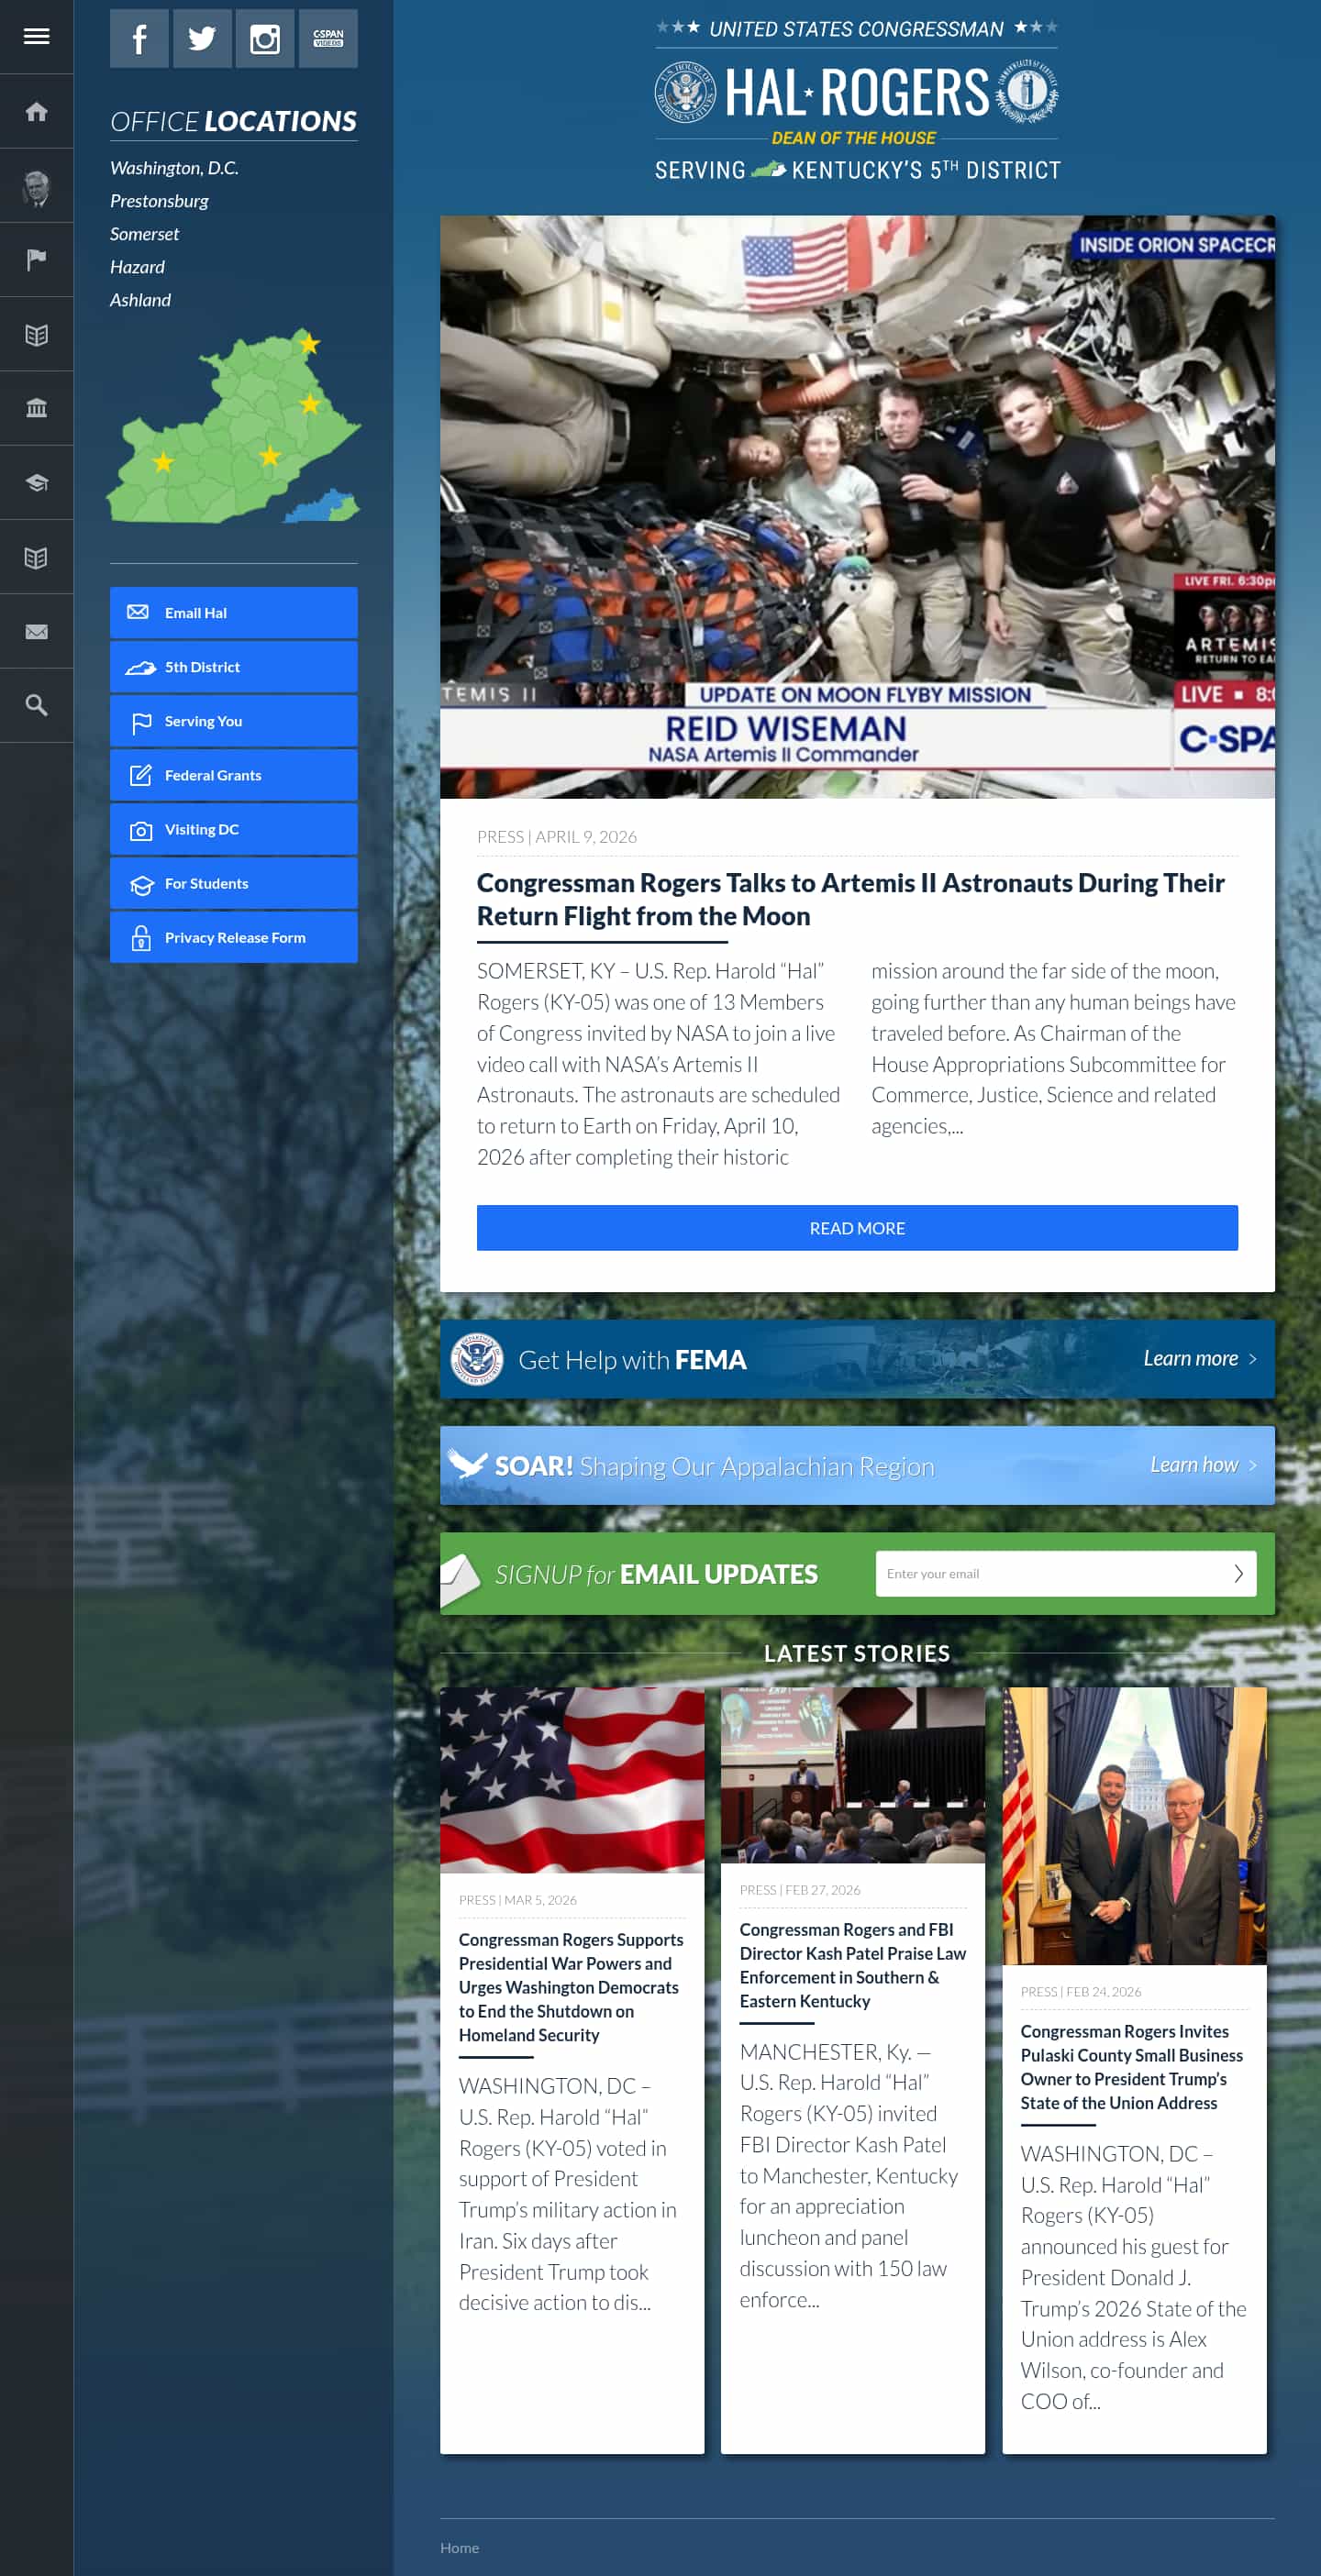Click the Home breadcrumb link
This screenshot has height=2576, width=1321.
(x=459, y=2548)
